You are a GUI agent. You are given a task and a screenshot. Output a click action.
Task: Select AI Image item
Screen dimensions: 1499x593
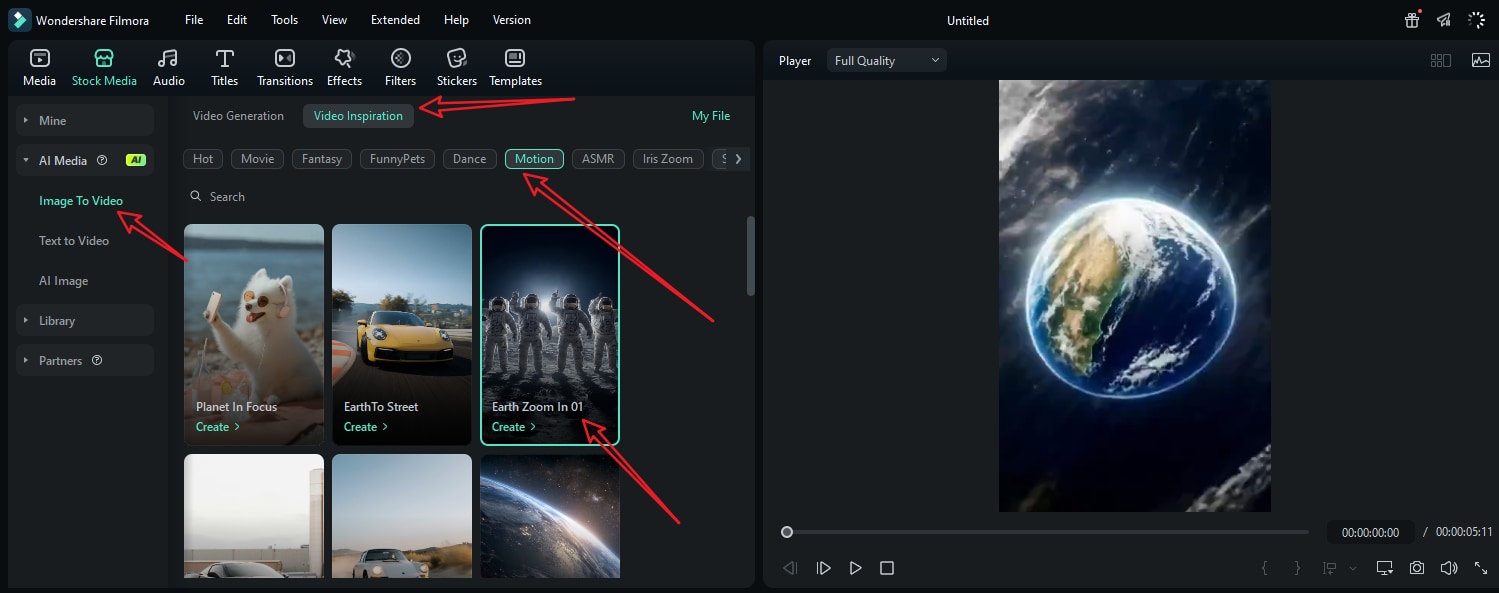[x=64, y=280]
